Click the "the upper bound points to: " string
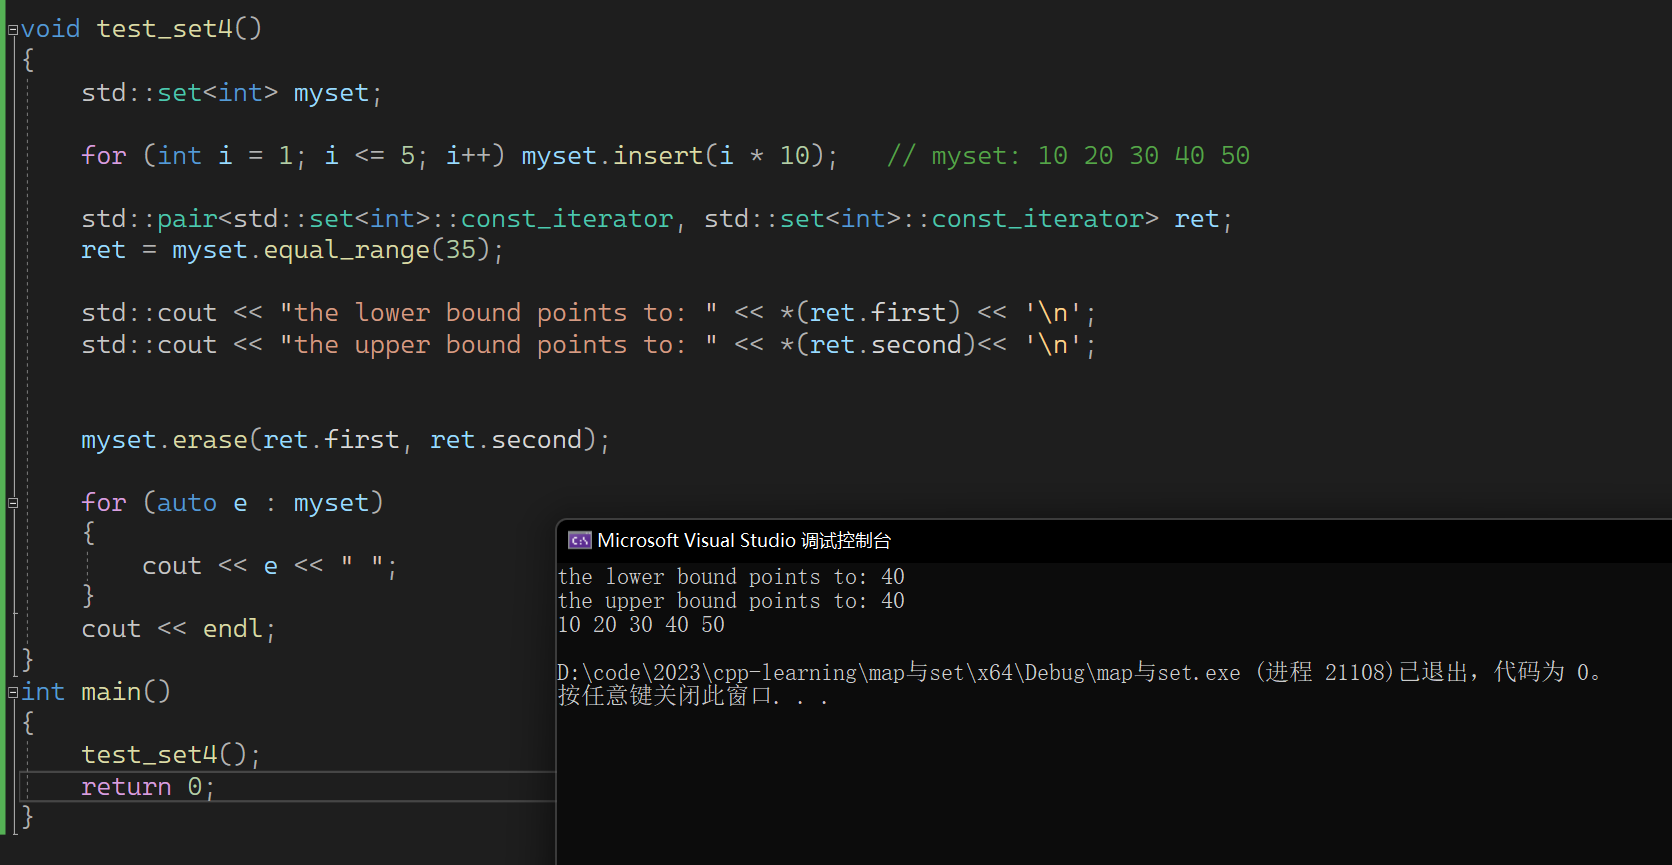1672x865 pixels. [499, 345]
